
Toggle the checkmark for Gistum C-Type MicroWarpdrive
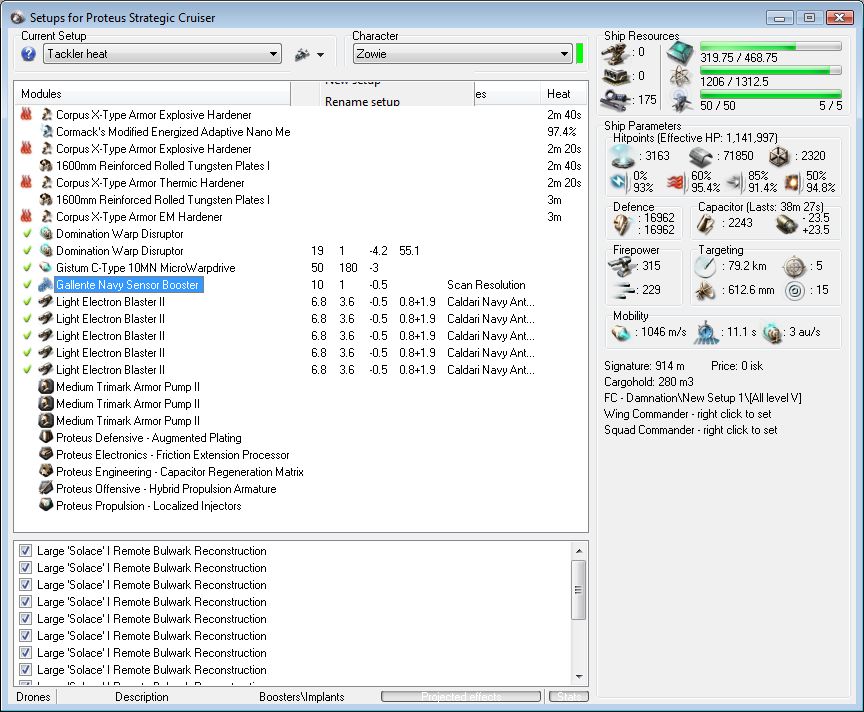coord(26,268)
